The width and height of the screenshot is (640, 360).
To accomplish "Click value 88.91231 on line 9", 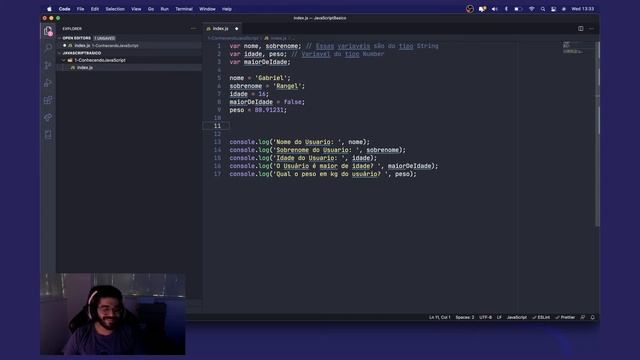I will click(x=269, y=110).
